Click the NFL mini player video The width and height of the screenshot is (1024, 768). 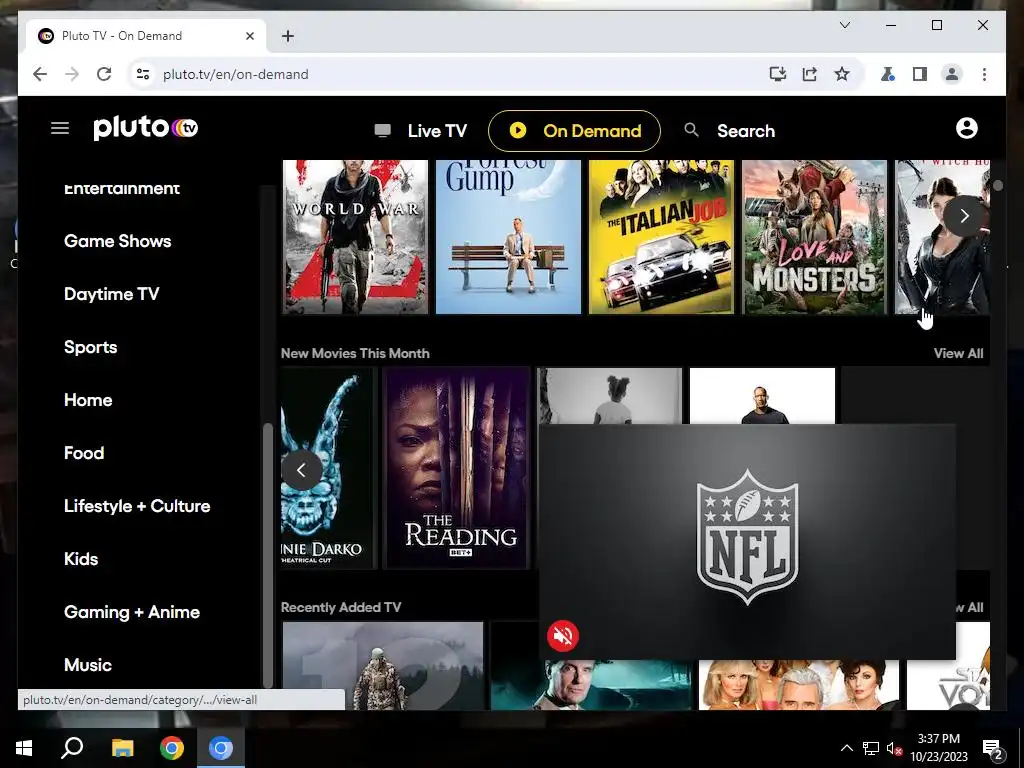[x=747, y=541]
